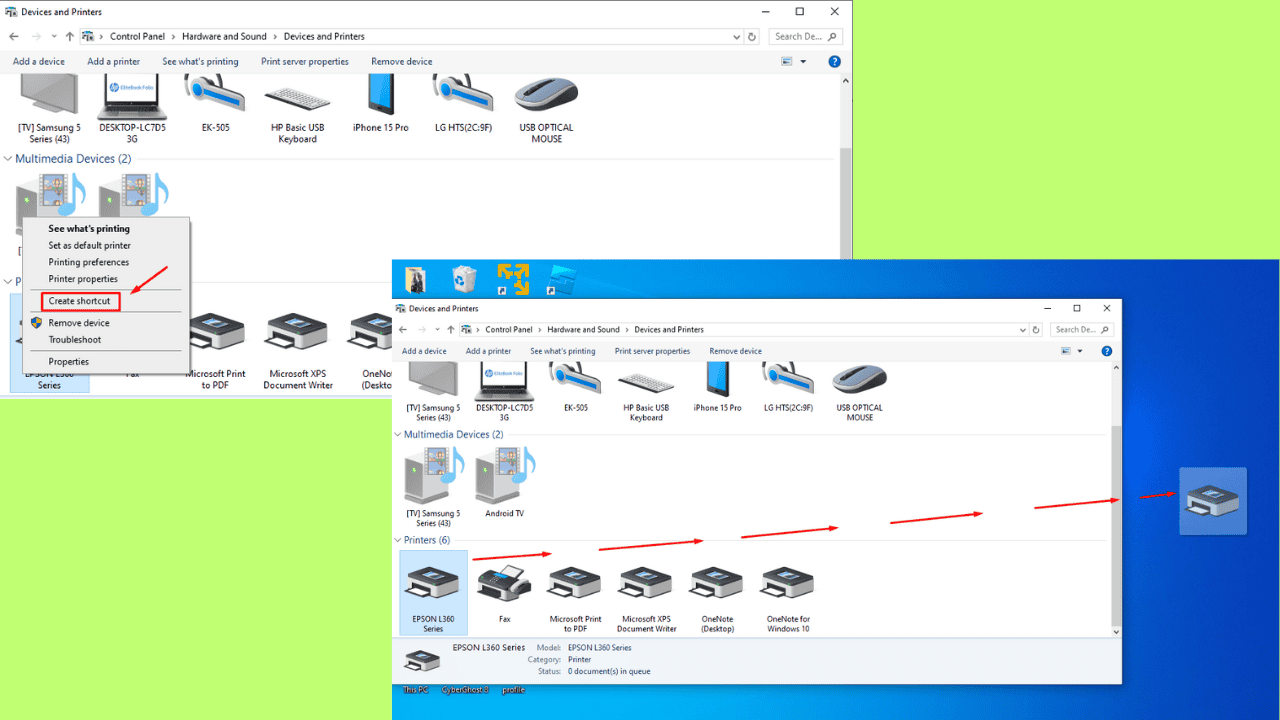Viewport: 1280px width, 720px height.
Task: Click the search box in the context-menu window
Action: (806, 36)
